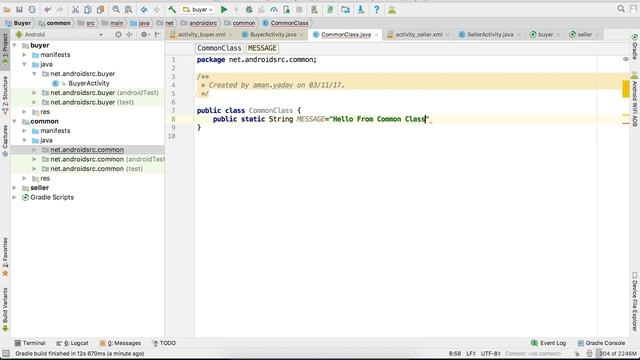This screenshot has height=360, width=640.
Task: Close the CommonClass.java tab
Action: click(x=376, y=35)
